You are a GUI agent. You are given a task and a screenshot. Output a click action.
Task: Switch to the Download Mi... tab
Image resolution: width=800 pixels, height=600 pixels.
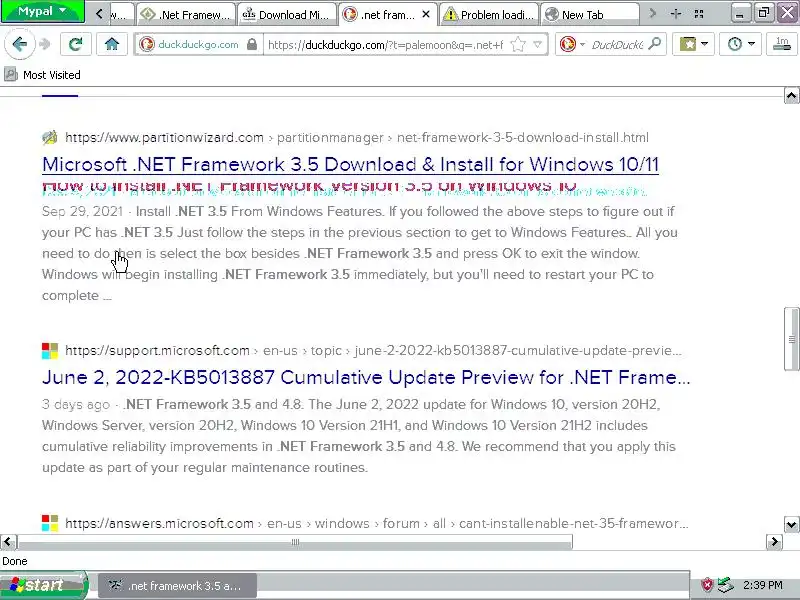[287, 14]
